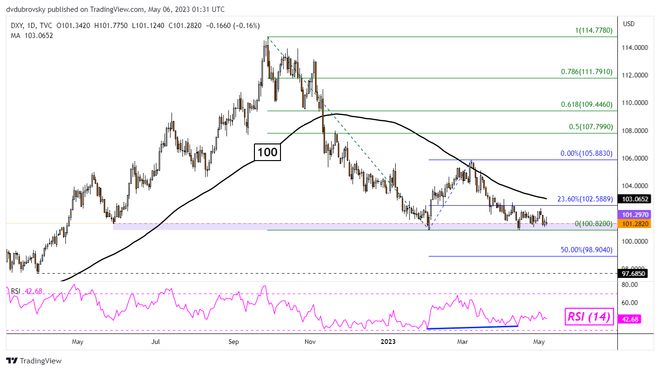The image size is (660, 371).
Task: Click the RSI (14) label box
Action: [x=589, y=317]
